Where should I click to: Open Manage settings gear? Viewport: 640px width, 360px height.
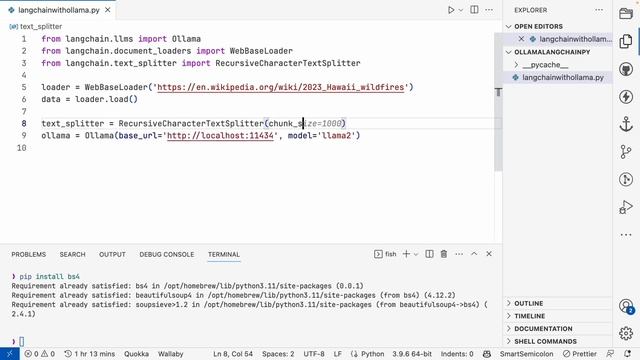point(626,333)
